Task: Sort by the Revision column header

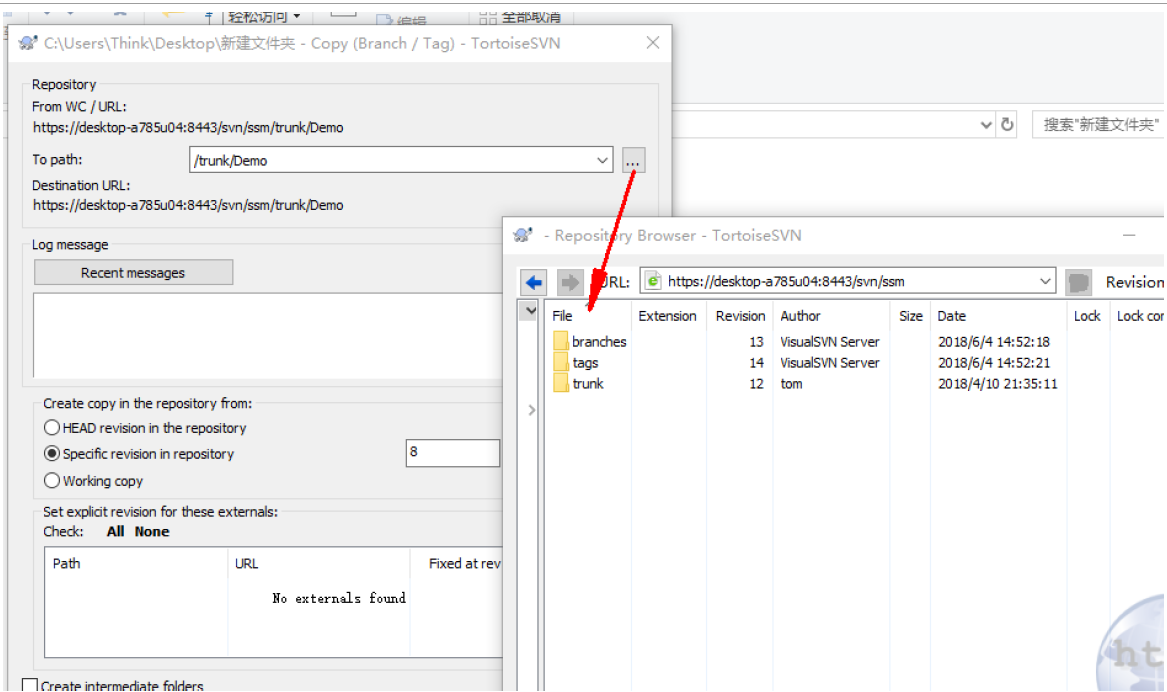Action: pos(741,315)
